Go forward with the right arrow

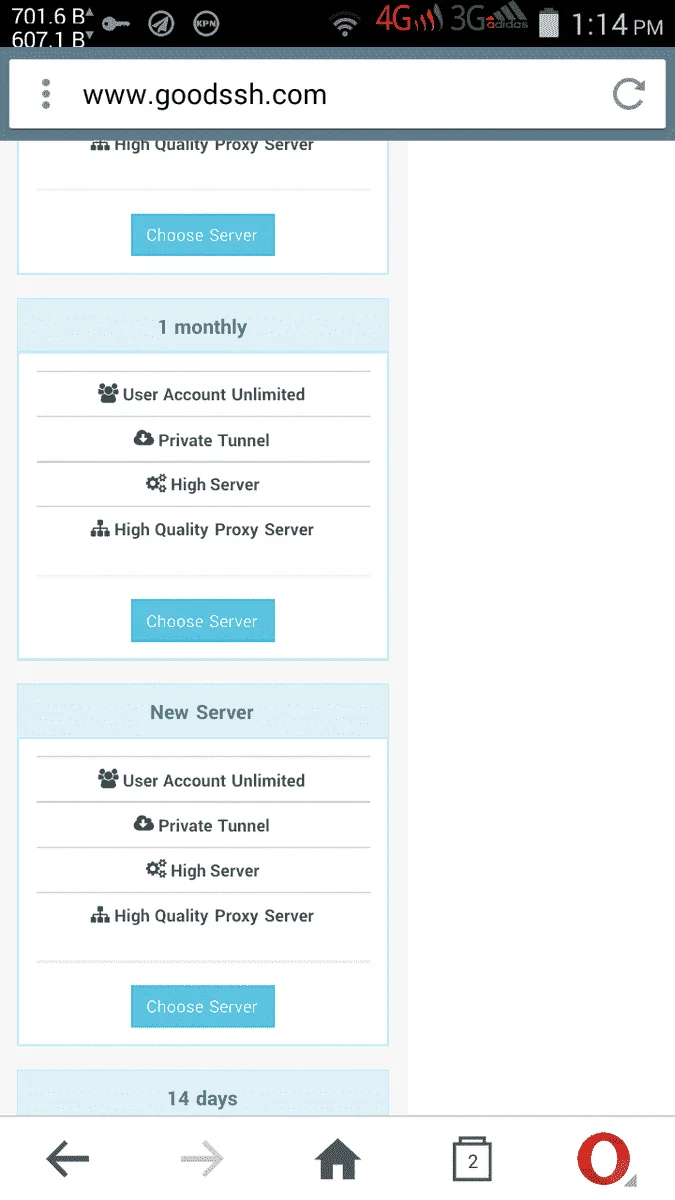click(x=203, y=1160)
